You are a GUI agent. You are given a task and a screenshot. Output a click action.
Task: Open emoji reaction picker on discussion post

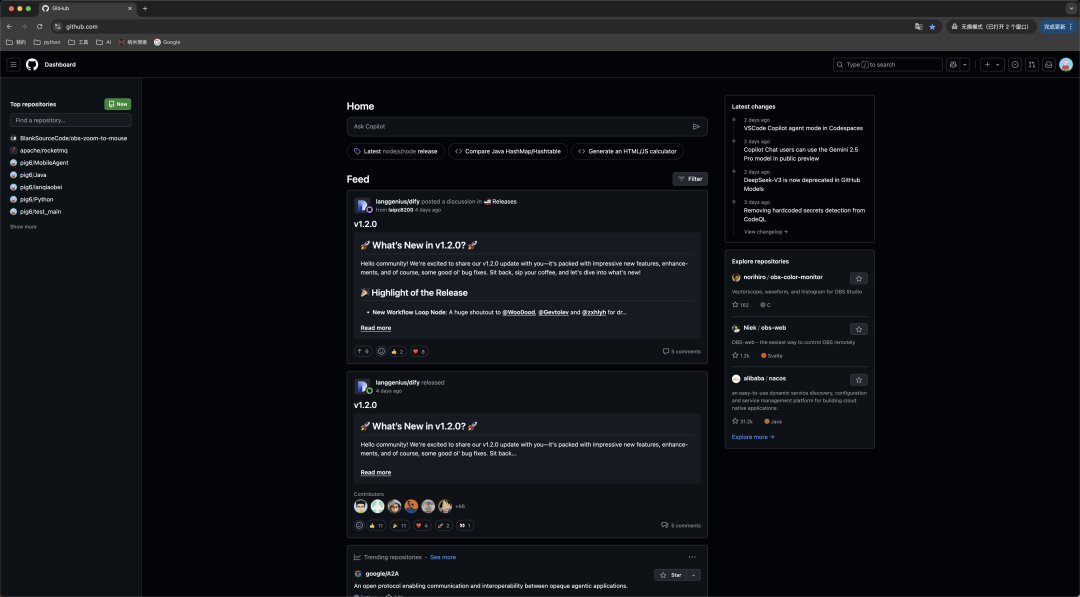381,352
